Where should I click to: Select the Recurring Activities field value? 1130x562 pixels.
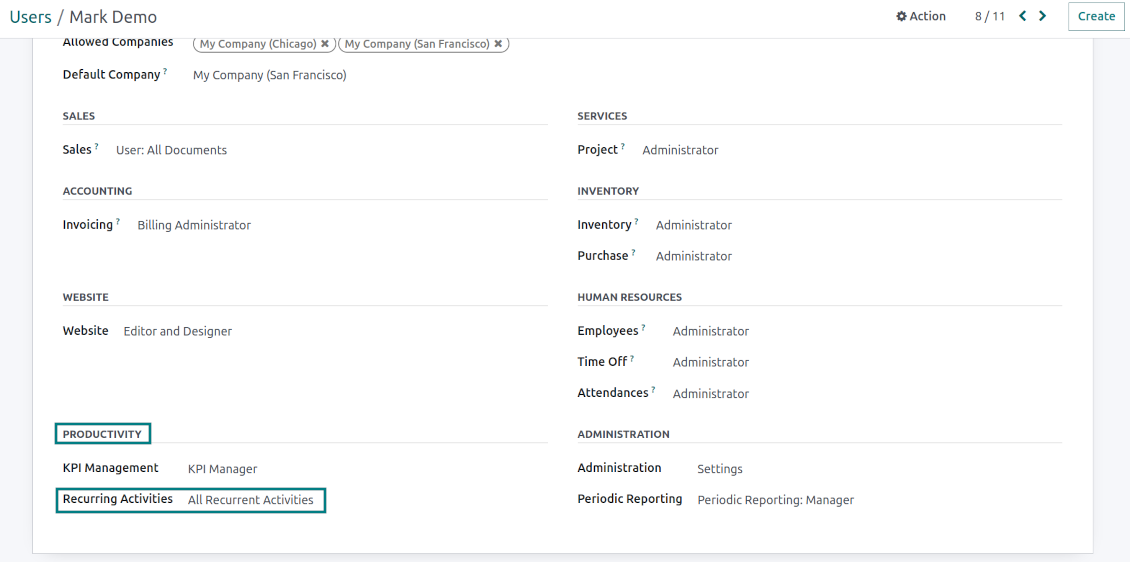point(250,500)
